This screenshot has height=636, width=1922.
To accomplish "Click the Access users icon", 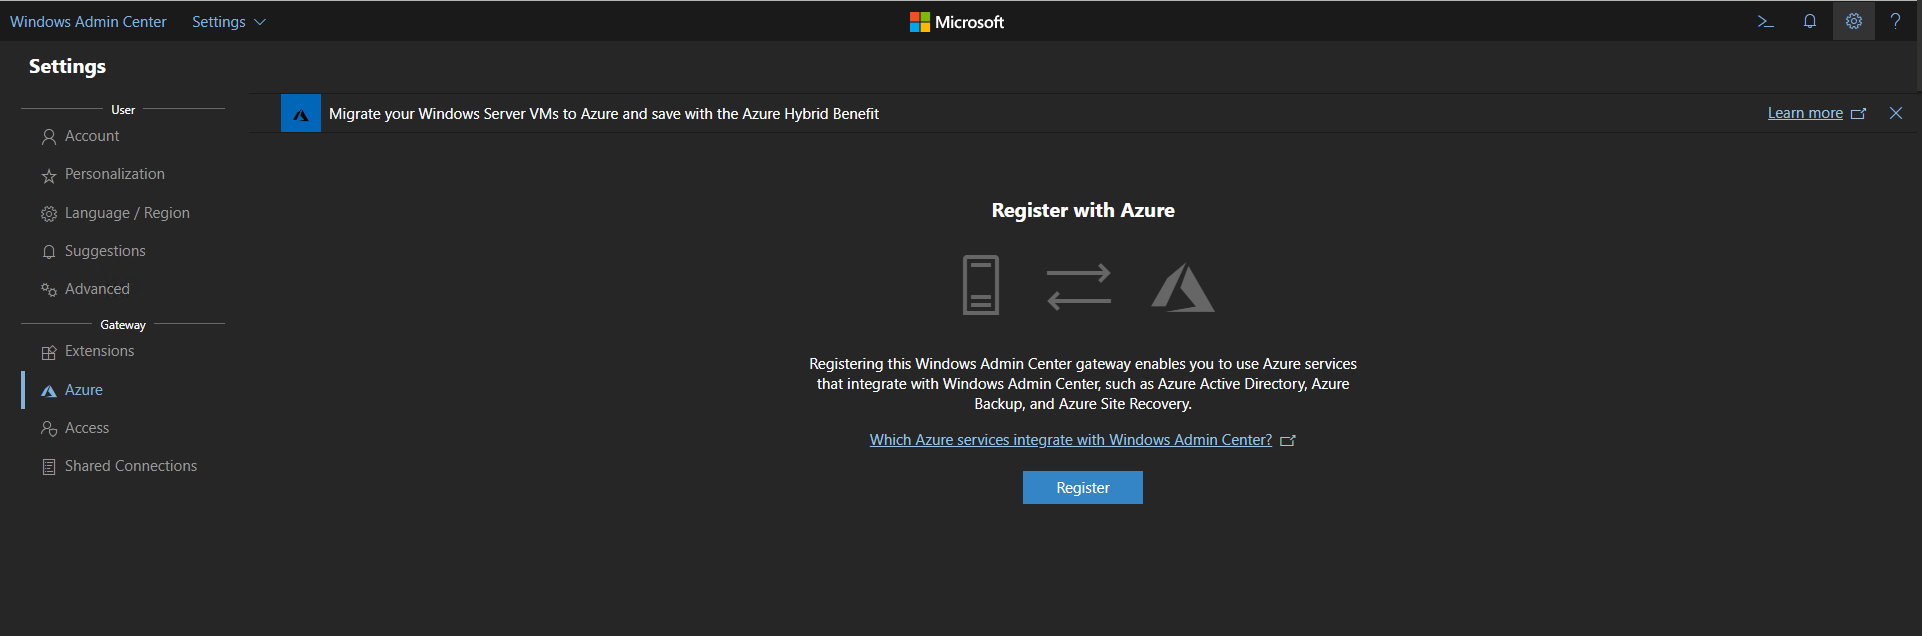I will pos(49,429).
